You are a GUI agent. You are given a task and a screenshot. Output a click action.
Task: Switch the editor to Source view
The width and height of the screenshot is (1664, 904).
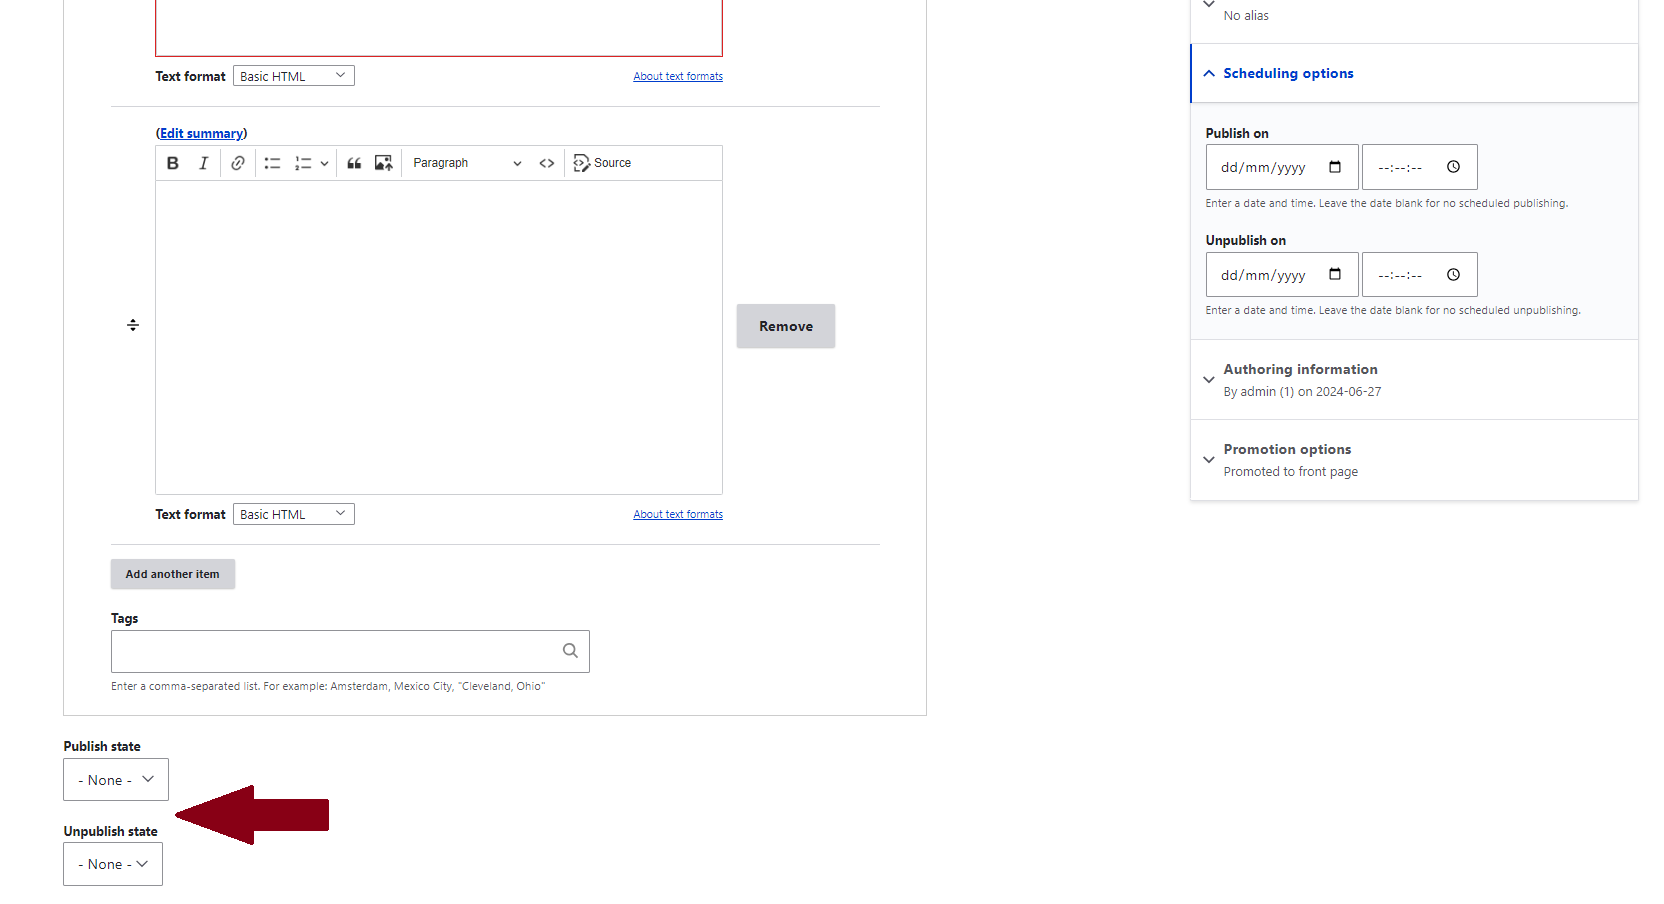pyautogui.click(x=603, y=162)
